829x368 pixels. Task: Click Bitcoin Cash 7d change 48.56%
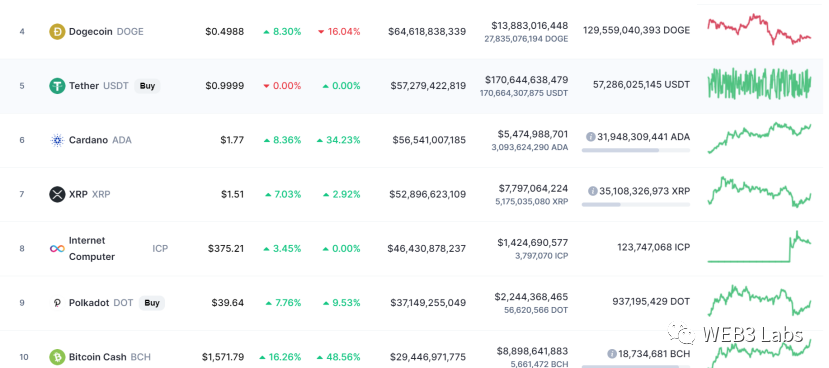click(x=338, y=357)
